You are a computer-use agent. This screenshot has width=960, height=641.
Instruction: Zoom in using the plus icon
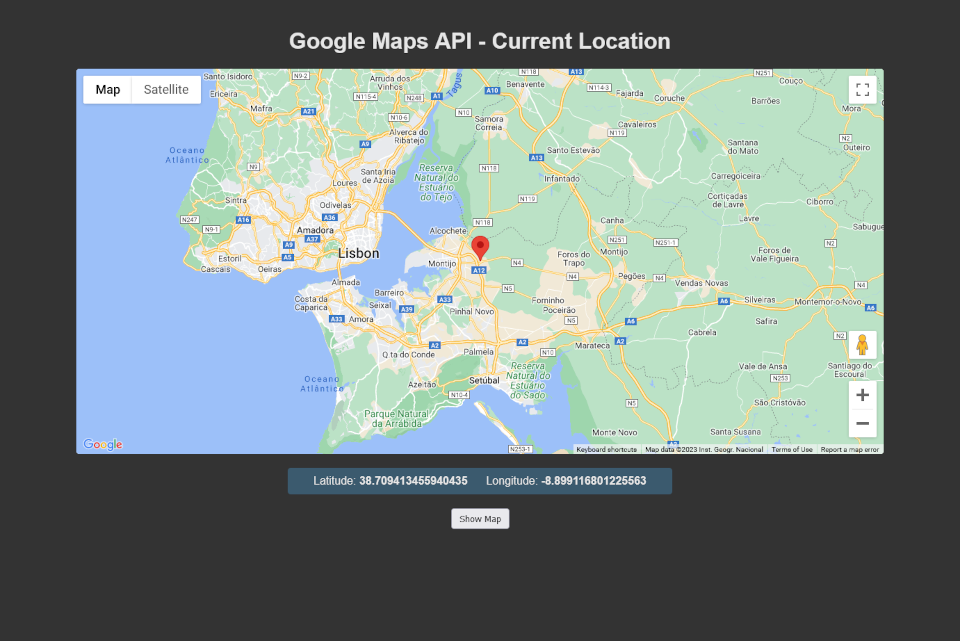point(862,394)
